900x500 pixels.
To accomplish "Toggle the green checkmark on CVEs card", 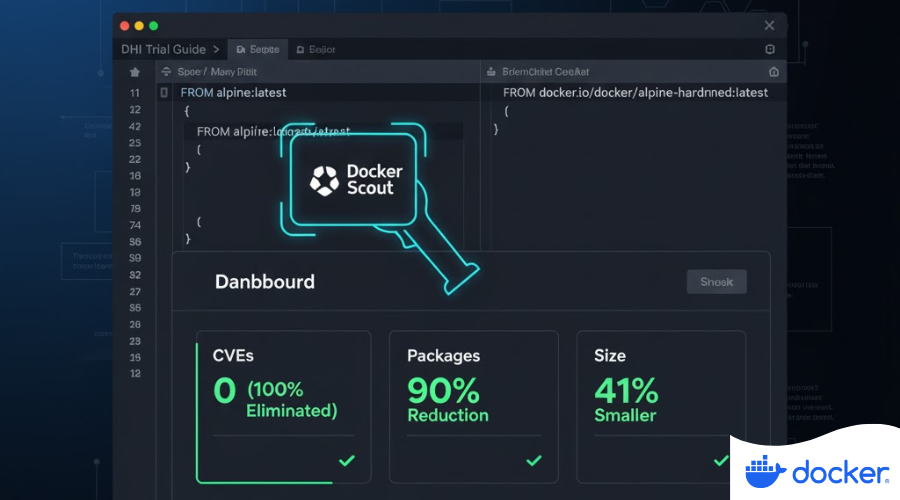I will click(346, 460).
